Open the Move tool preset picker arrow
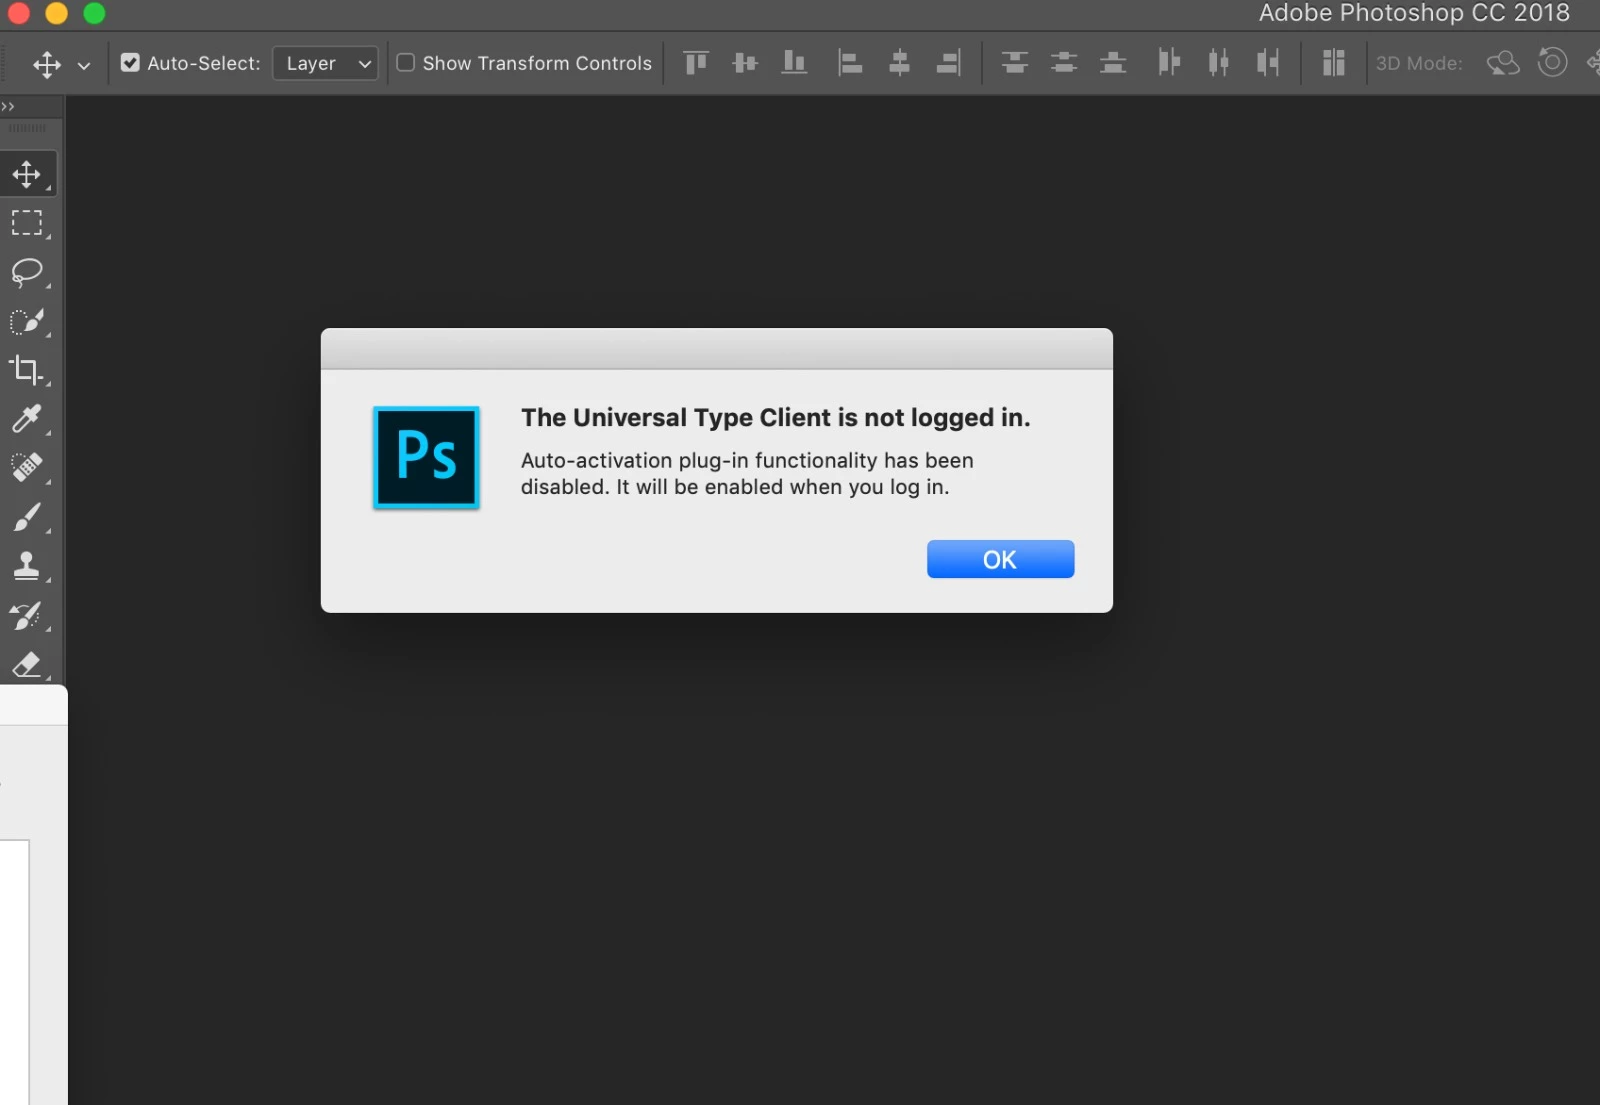1600x1105 pixels. point(84,65)
